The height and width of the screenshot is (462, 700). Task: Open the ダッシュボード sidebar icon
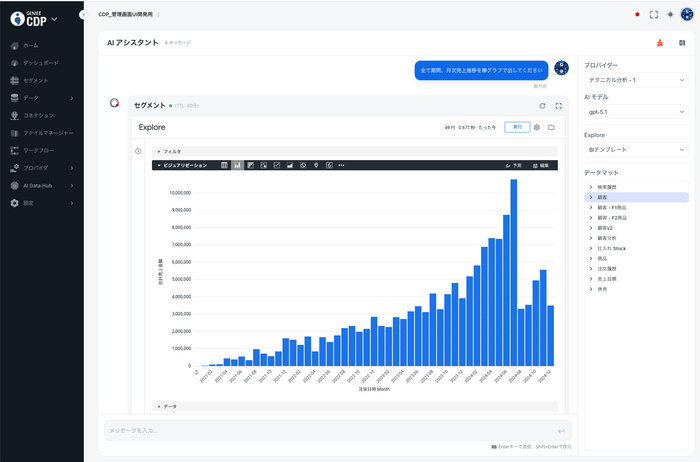[14, 63]
